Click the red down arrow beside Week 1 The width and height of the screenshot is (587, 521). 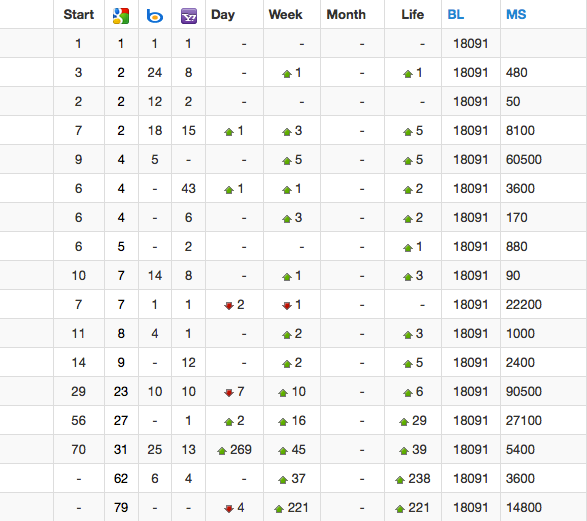287,306
